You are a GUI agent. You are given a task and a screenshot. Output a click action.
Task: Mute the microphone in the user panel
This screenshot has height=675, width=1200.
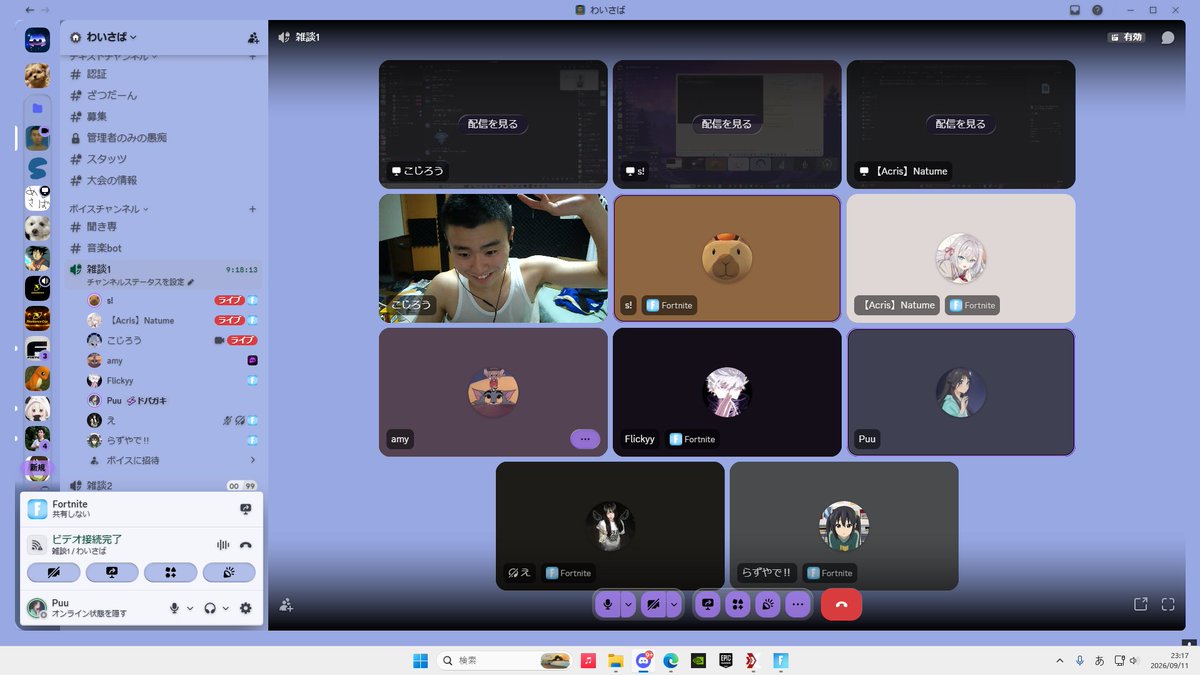(174, 608)
